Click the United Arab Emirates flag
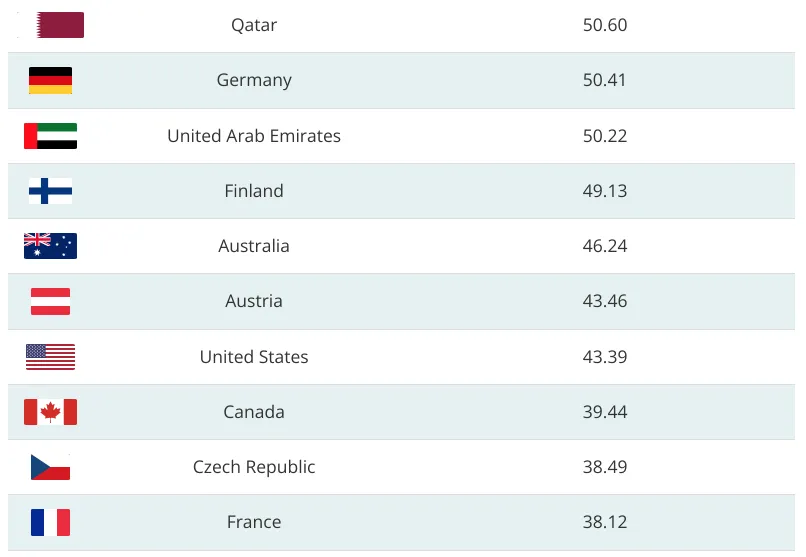 click(50, 136)
